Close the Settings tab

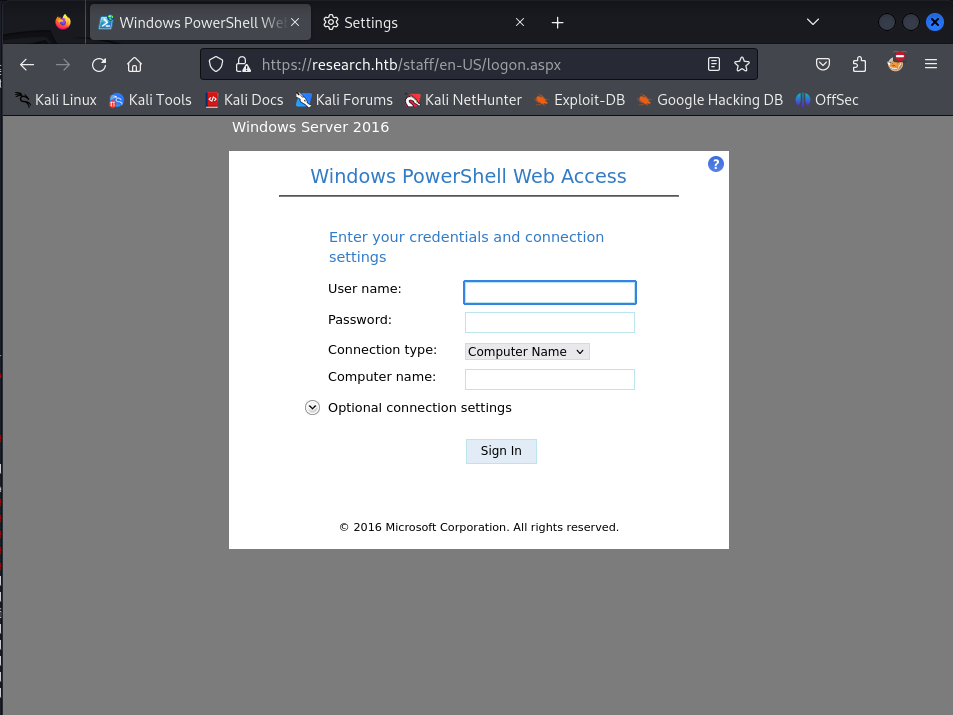520,22
